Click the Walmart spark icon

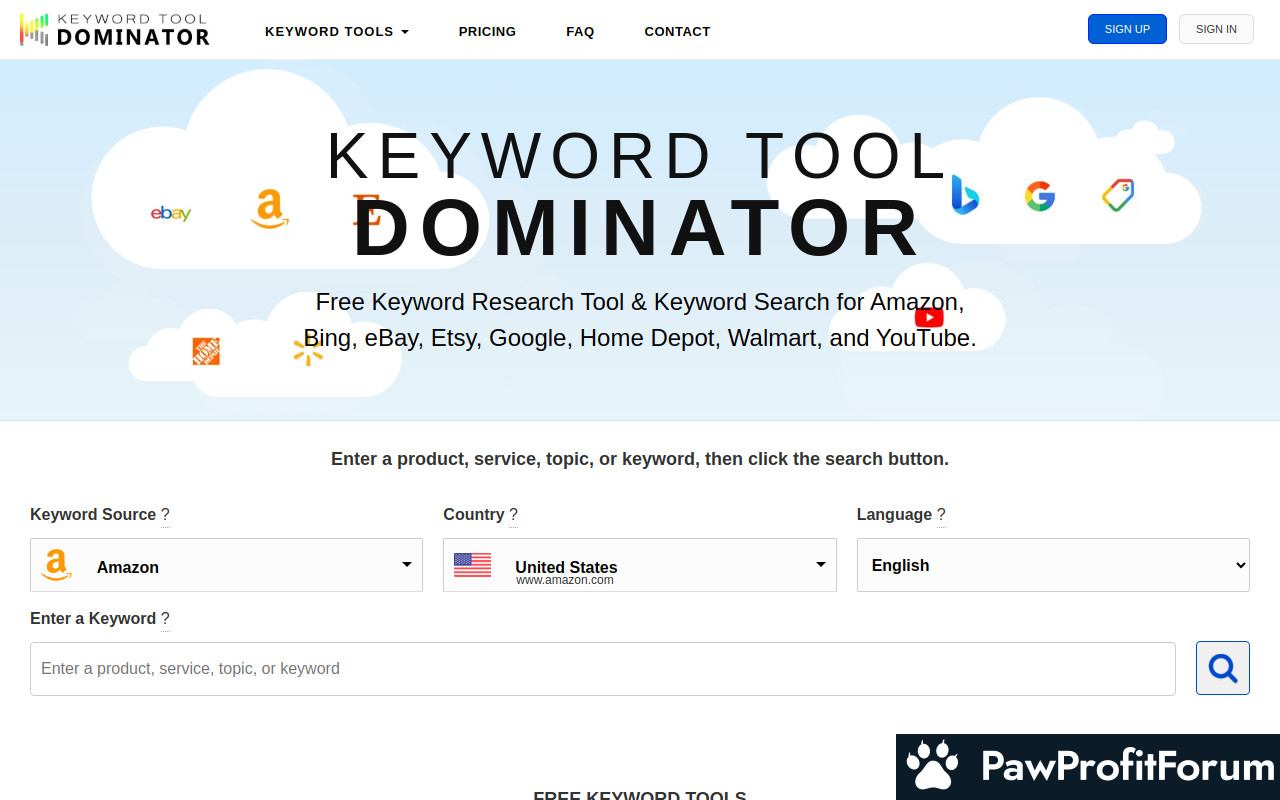(x=308, y=351)
